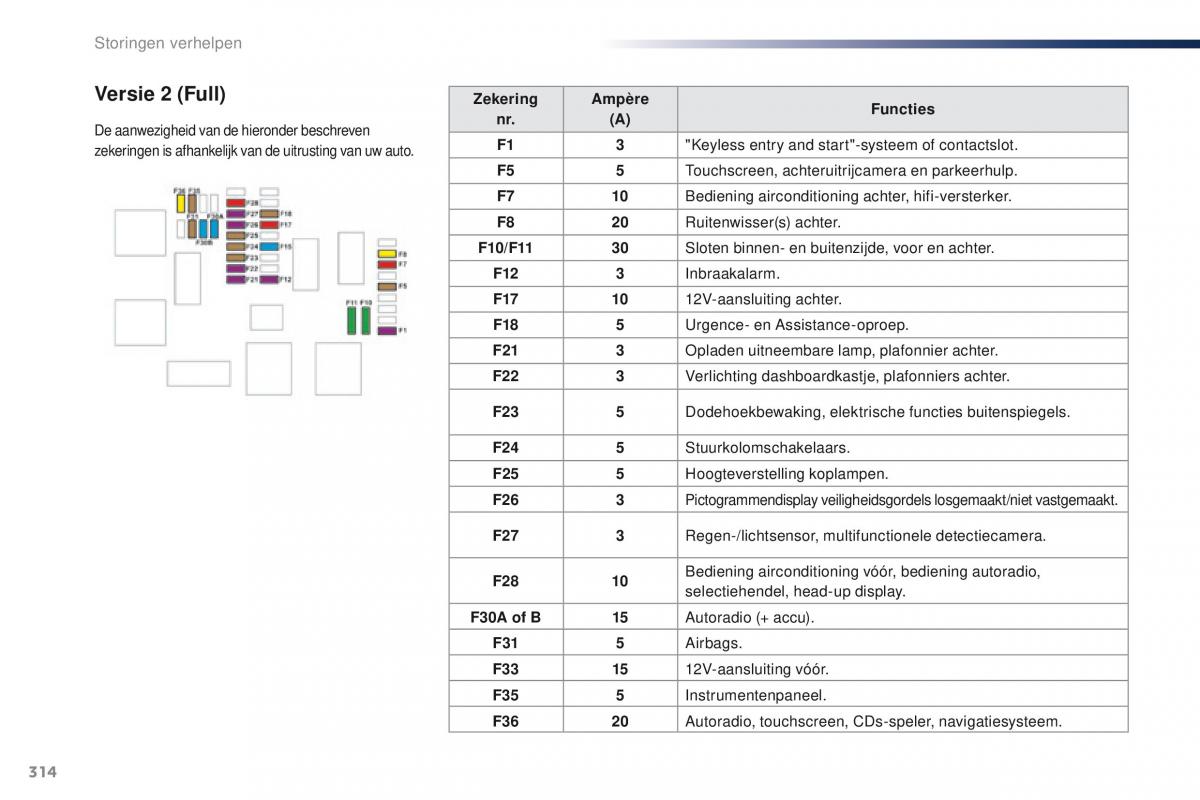This screenshot has height=800, width=1200.
Task: Click the red F7 fuse in diagram
Action: [x=387, y=265]
